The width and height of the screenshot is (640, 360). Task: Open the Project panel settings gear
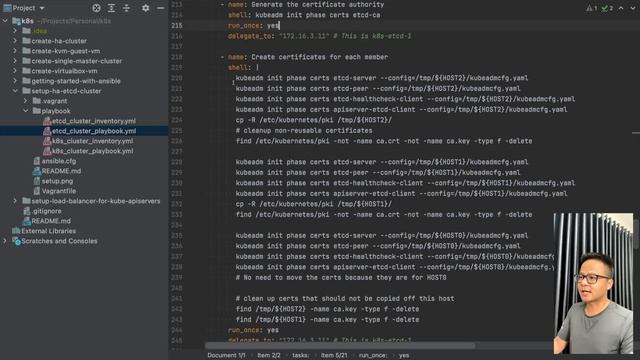[145, 8]
